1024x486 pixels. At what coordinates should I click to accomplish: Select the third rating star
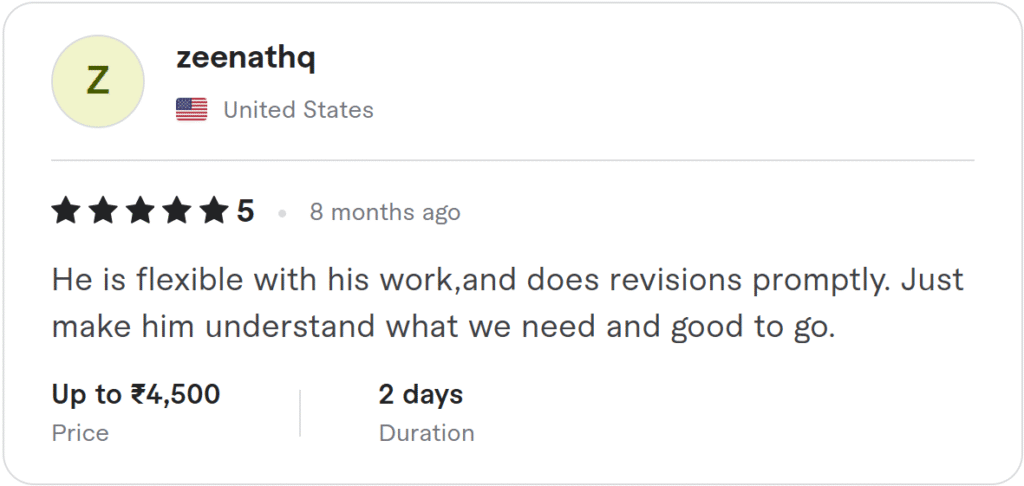tap(140, 211)
